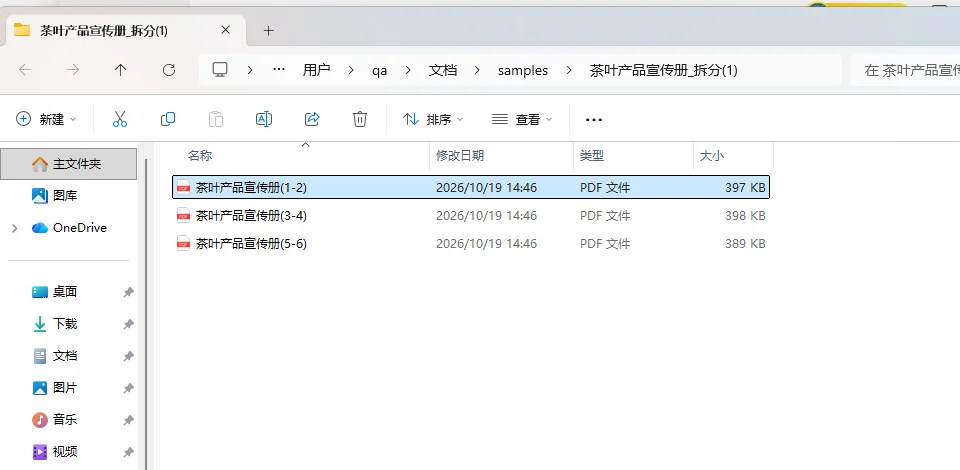Click the pin icon beside 音乐
This screenshot has height=470, width=960.
[128, 420]
